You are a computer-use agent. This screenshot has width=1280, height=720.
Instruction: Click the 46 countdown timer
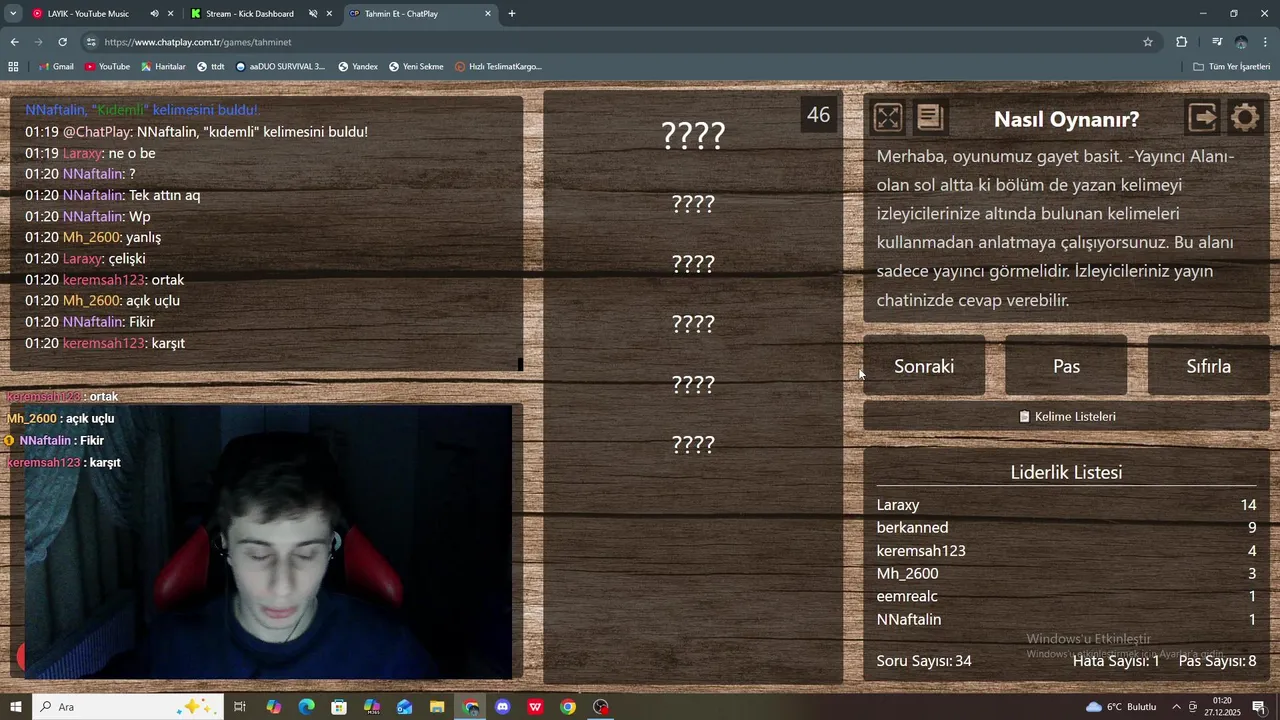(x=818, y=115)
